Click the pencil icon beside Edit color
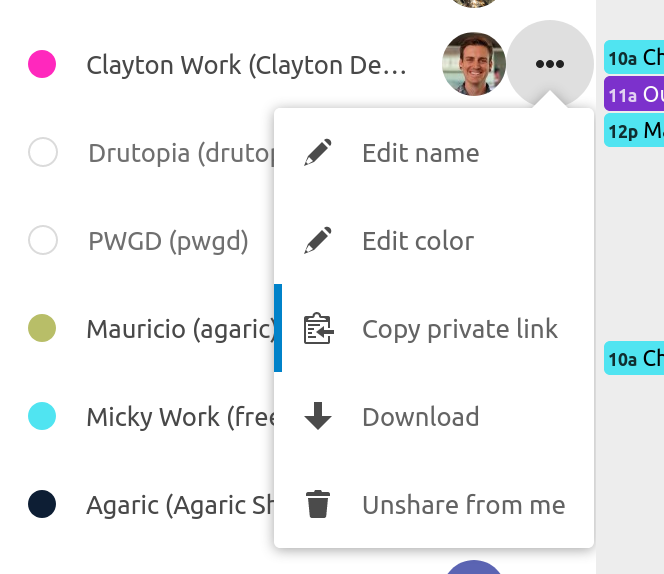Viewport: 664px width, 574px height. click(318, 241)
